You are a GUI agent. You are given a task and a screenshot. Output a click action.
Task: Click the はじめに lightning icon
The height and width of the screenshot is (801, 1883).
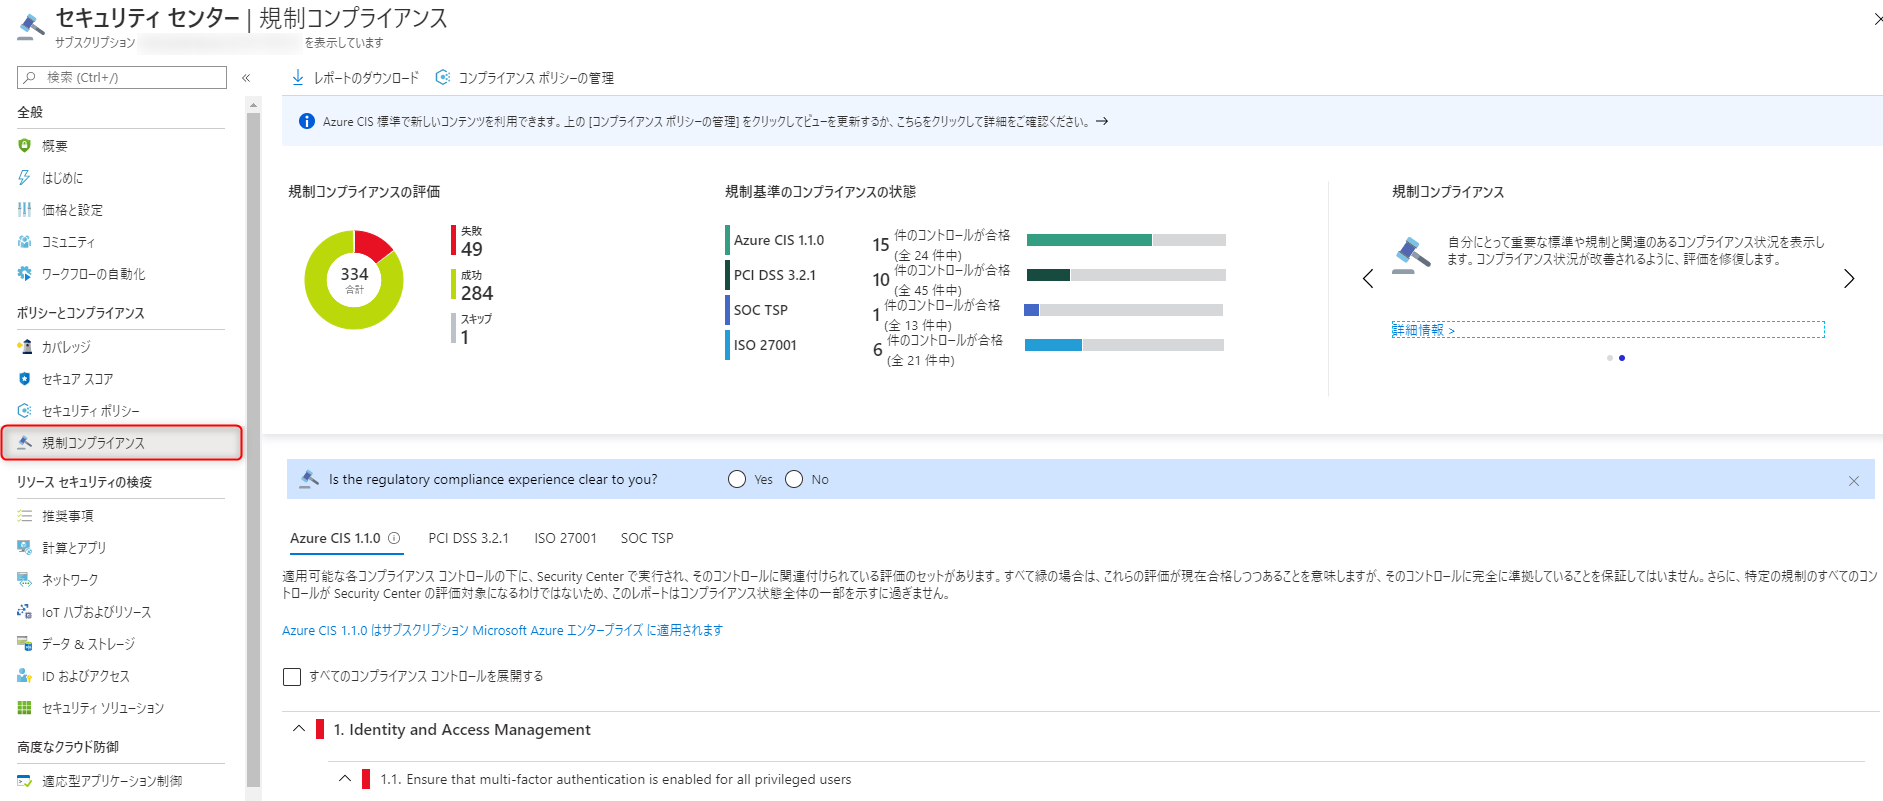click(24, 177)
